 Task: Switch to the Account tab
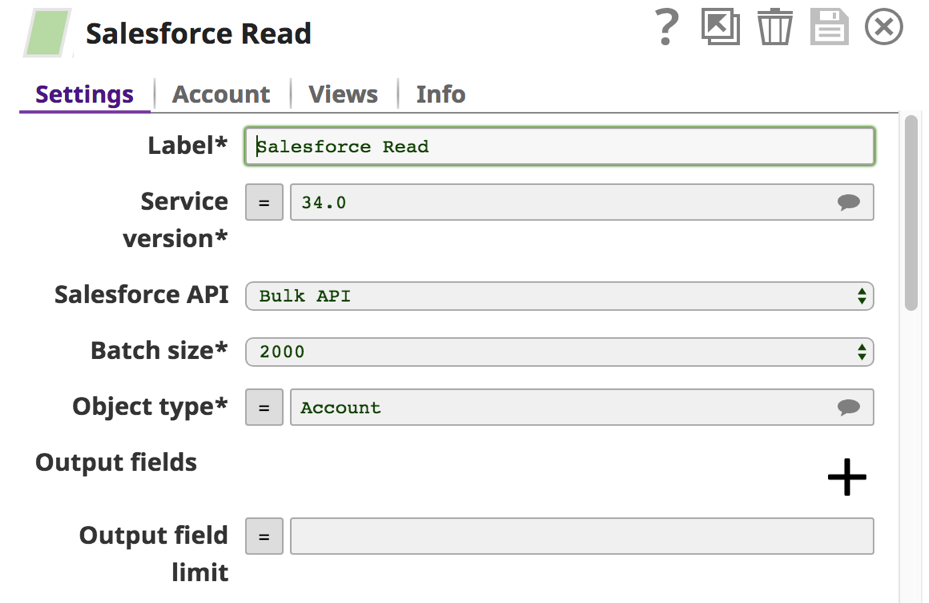[221, 94]
